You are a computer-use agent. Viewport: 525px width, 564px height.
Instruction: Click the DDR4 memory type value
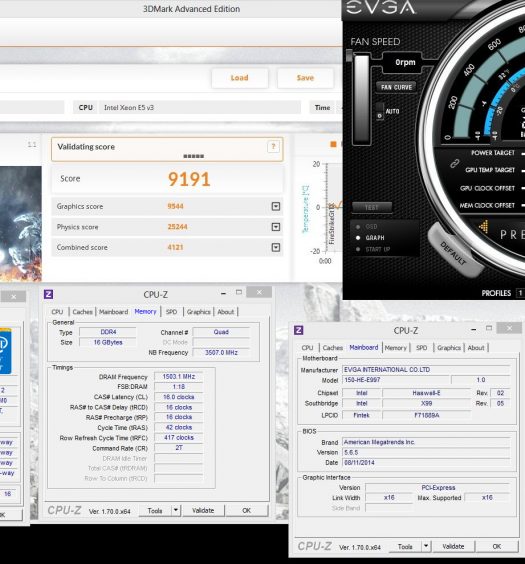click(108, 332)
